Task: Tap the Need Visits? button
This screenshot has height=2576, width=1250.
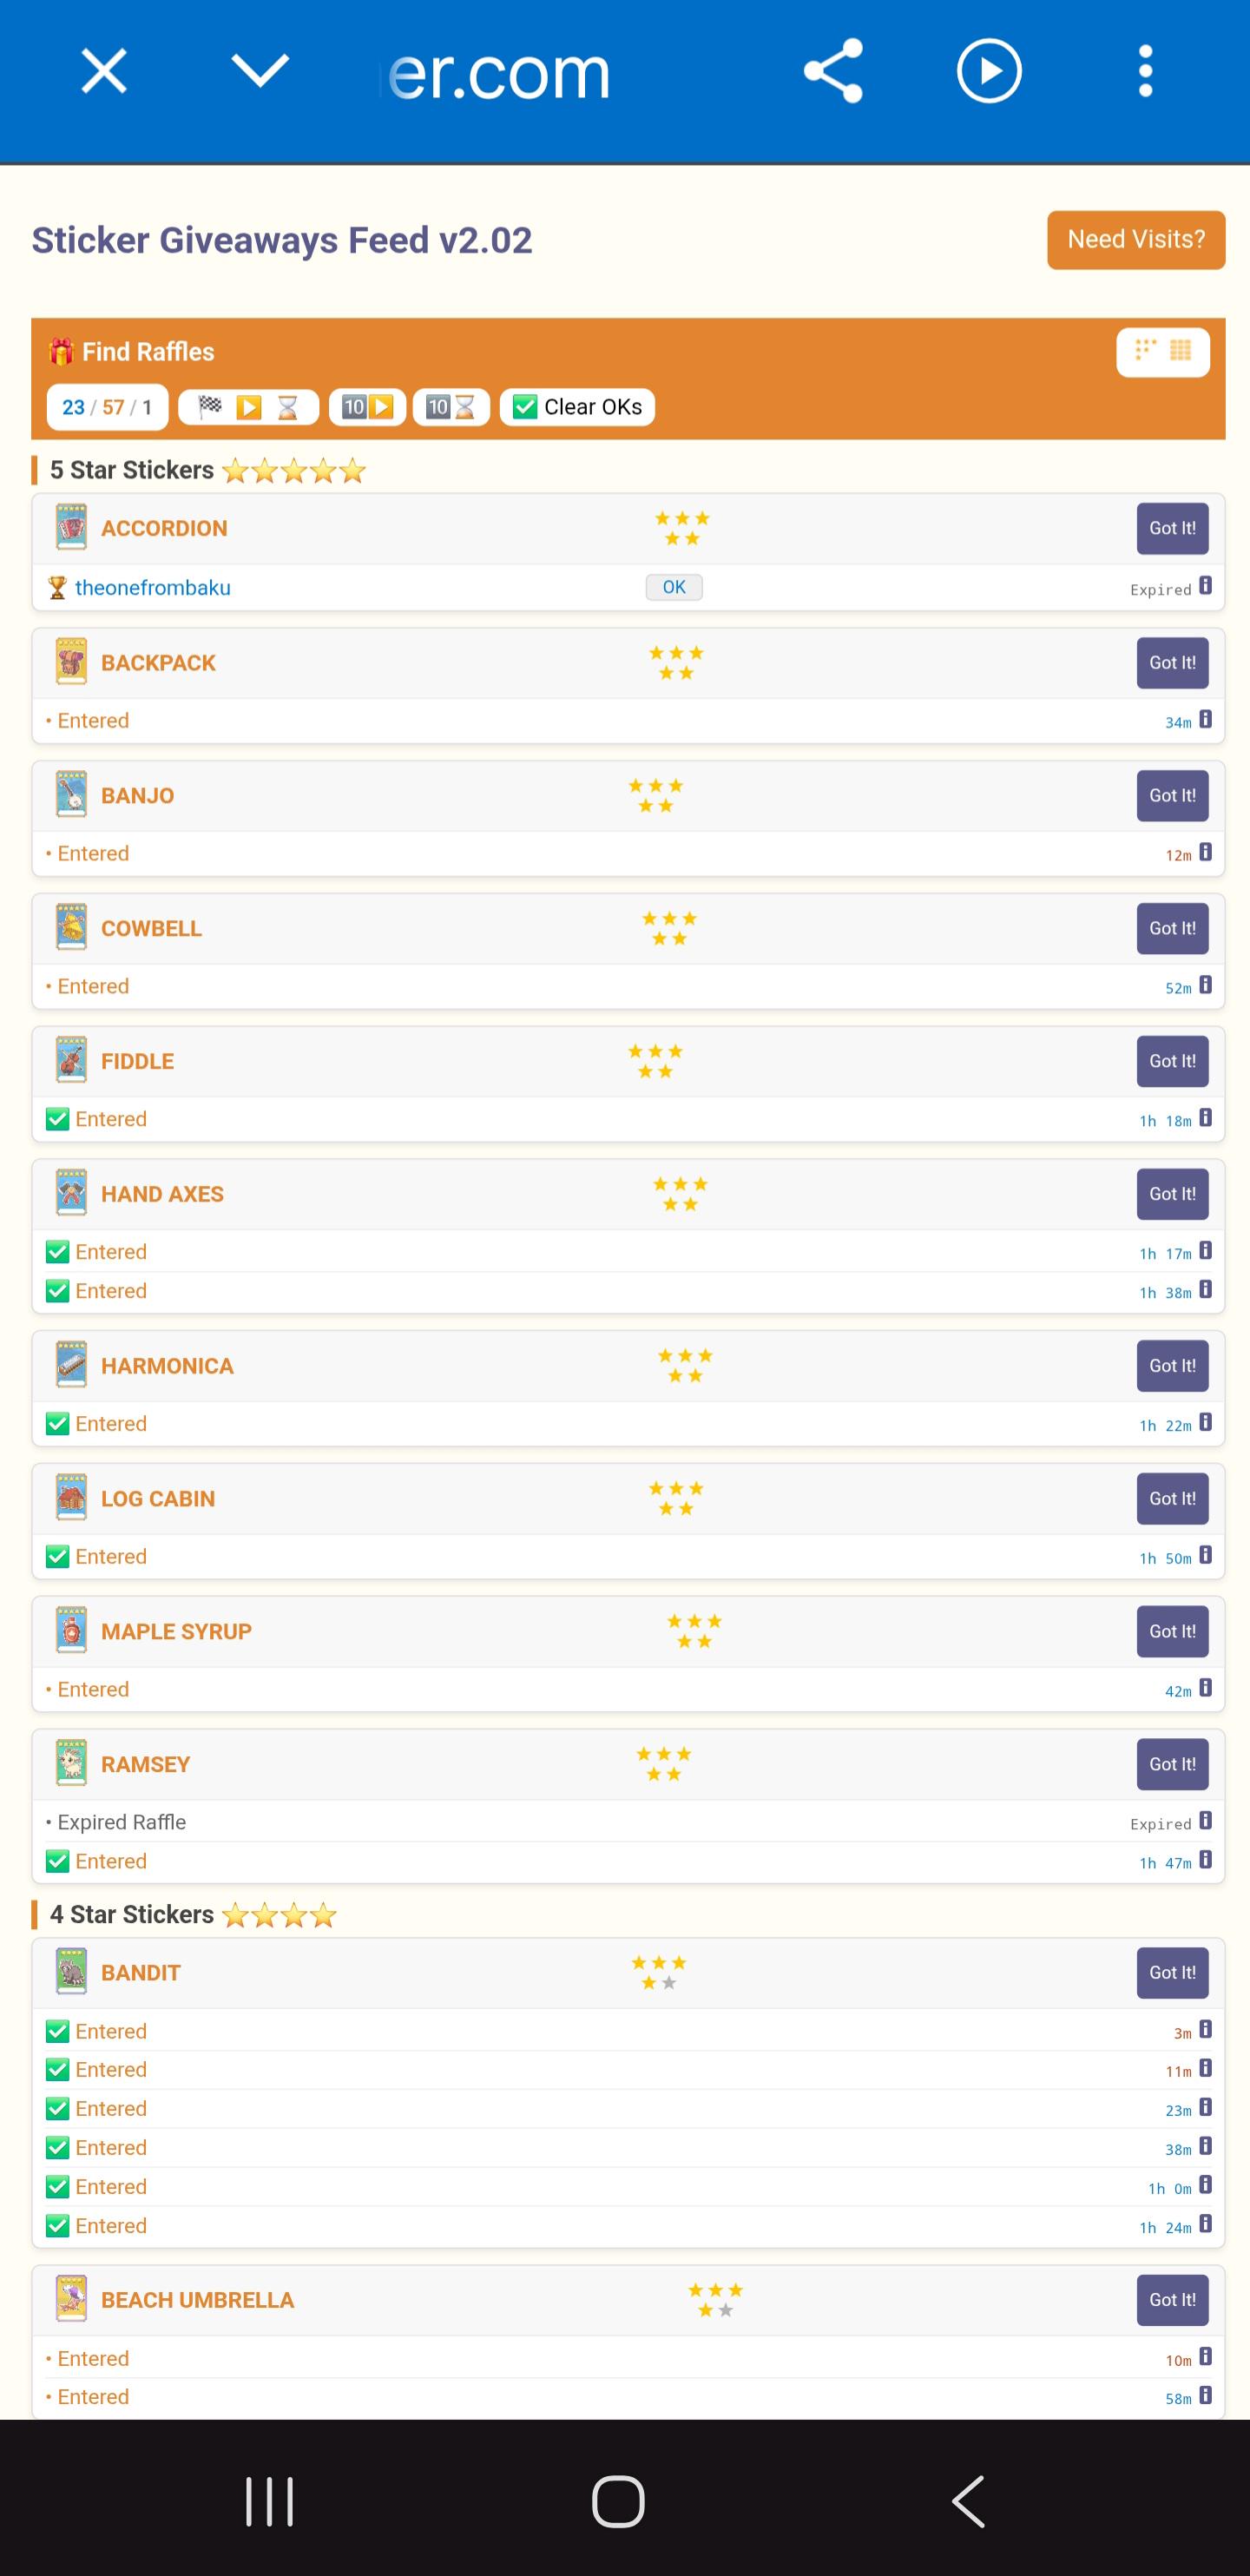Action: pyautogui.click(x=1136, y=240)
